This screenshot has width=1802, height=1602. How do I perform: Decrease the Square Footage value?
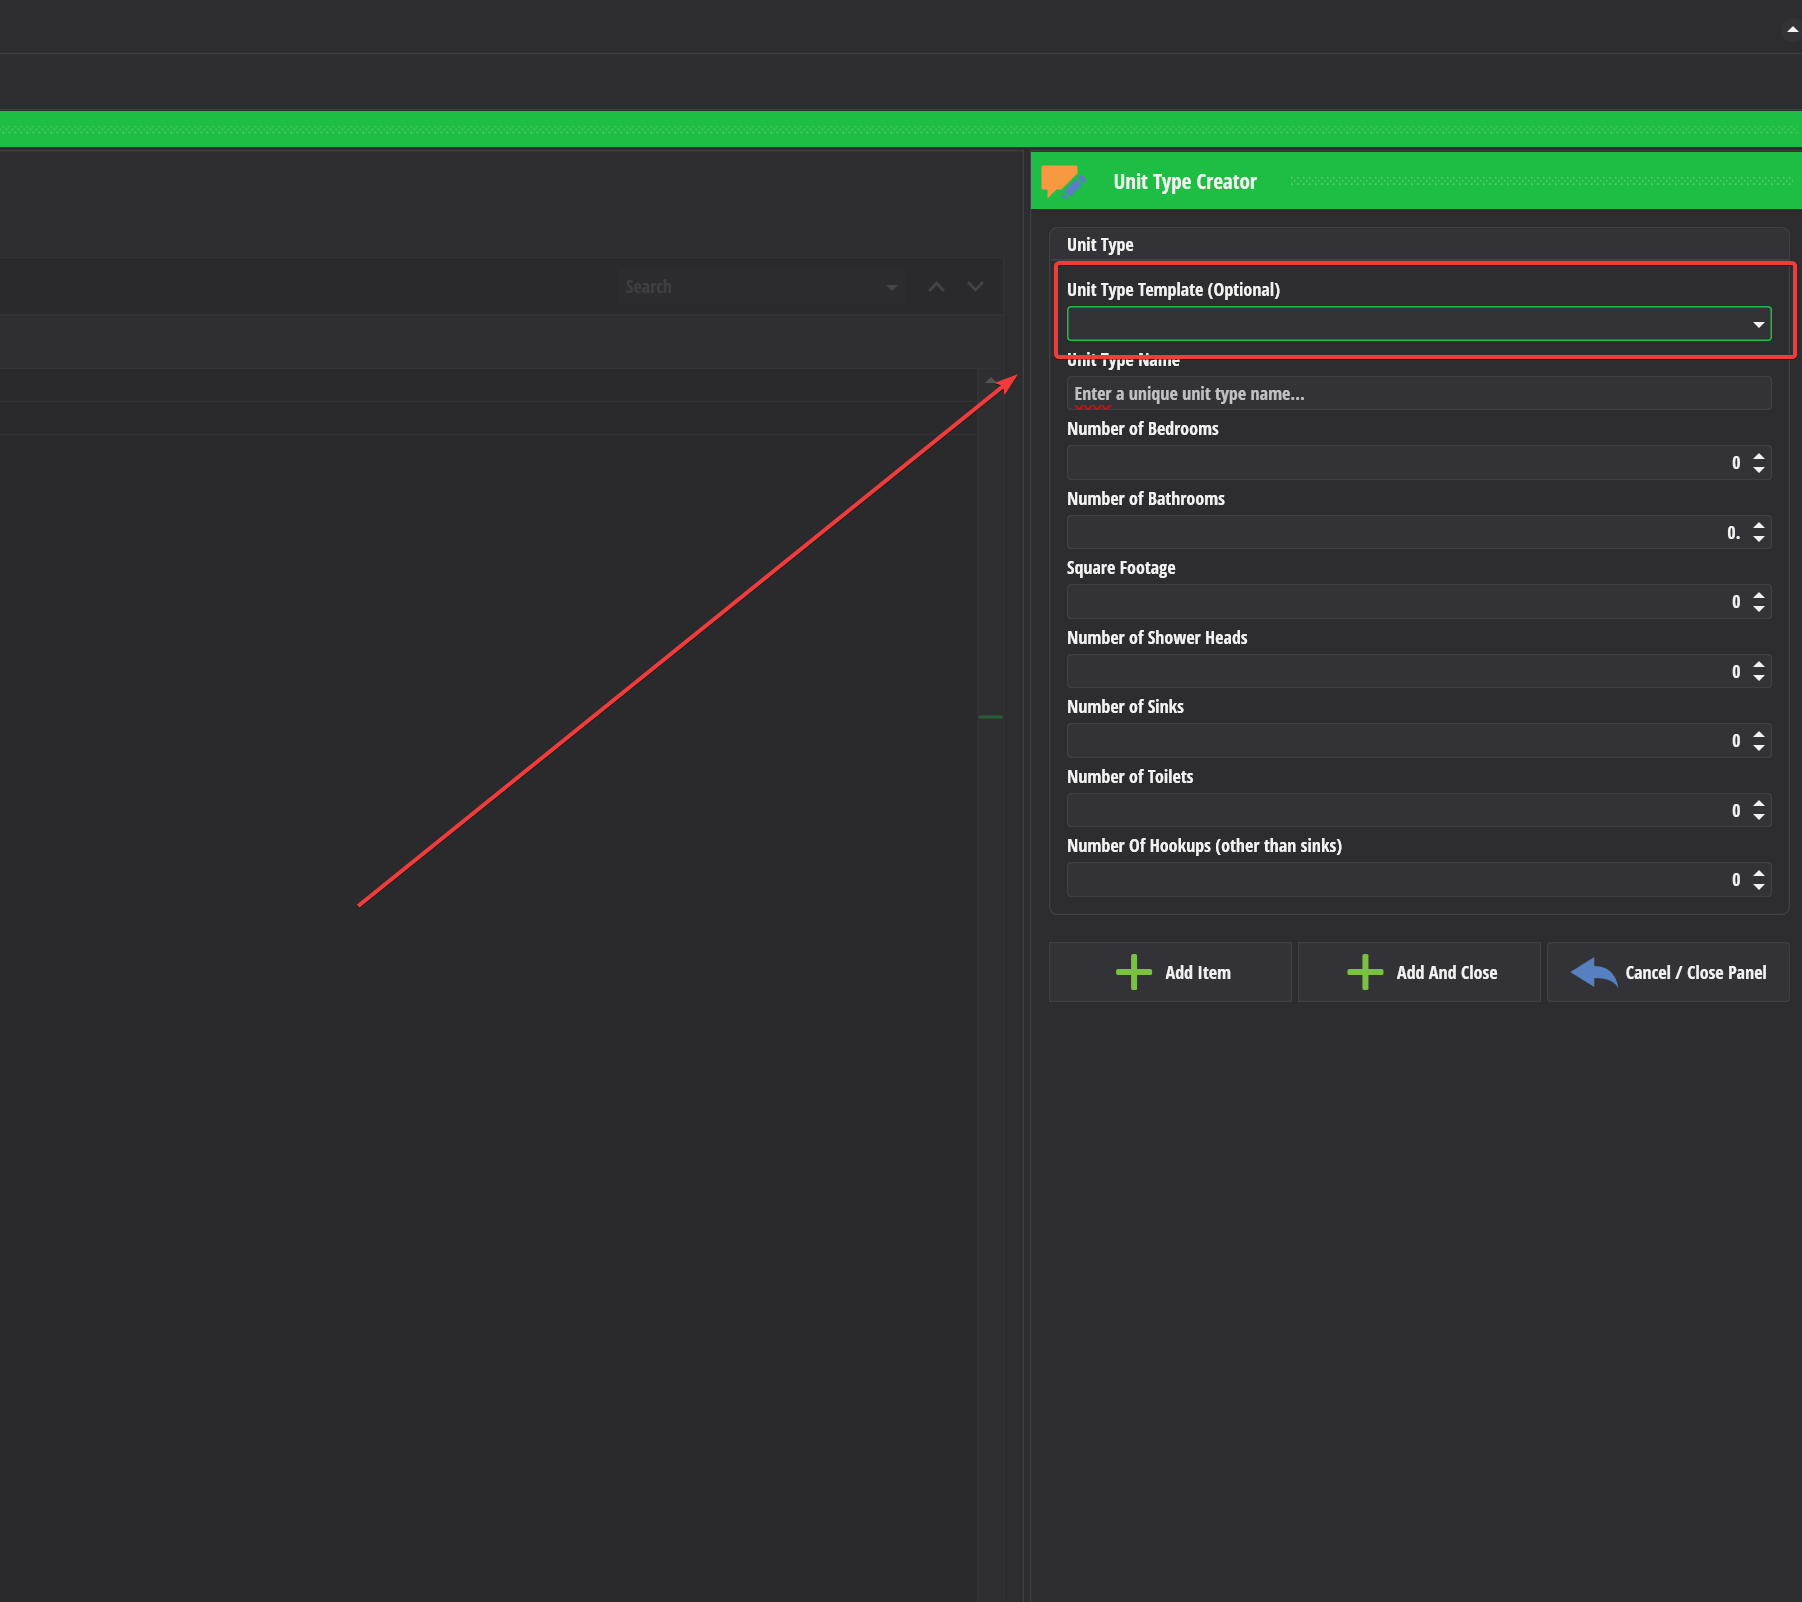(x=1759, y=609)
